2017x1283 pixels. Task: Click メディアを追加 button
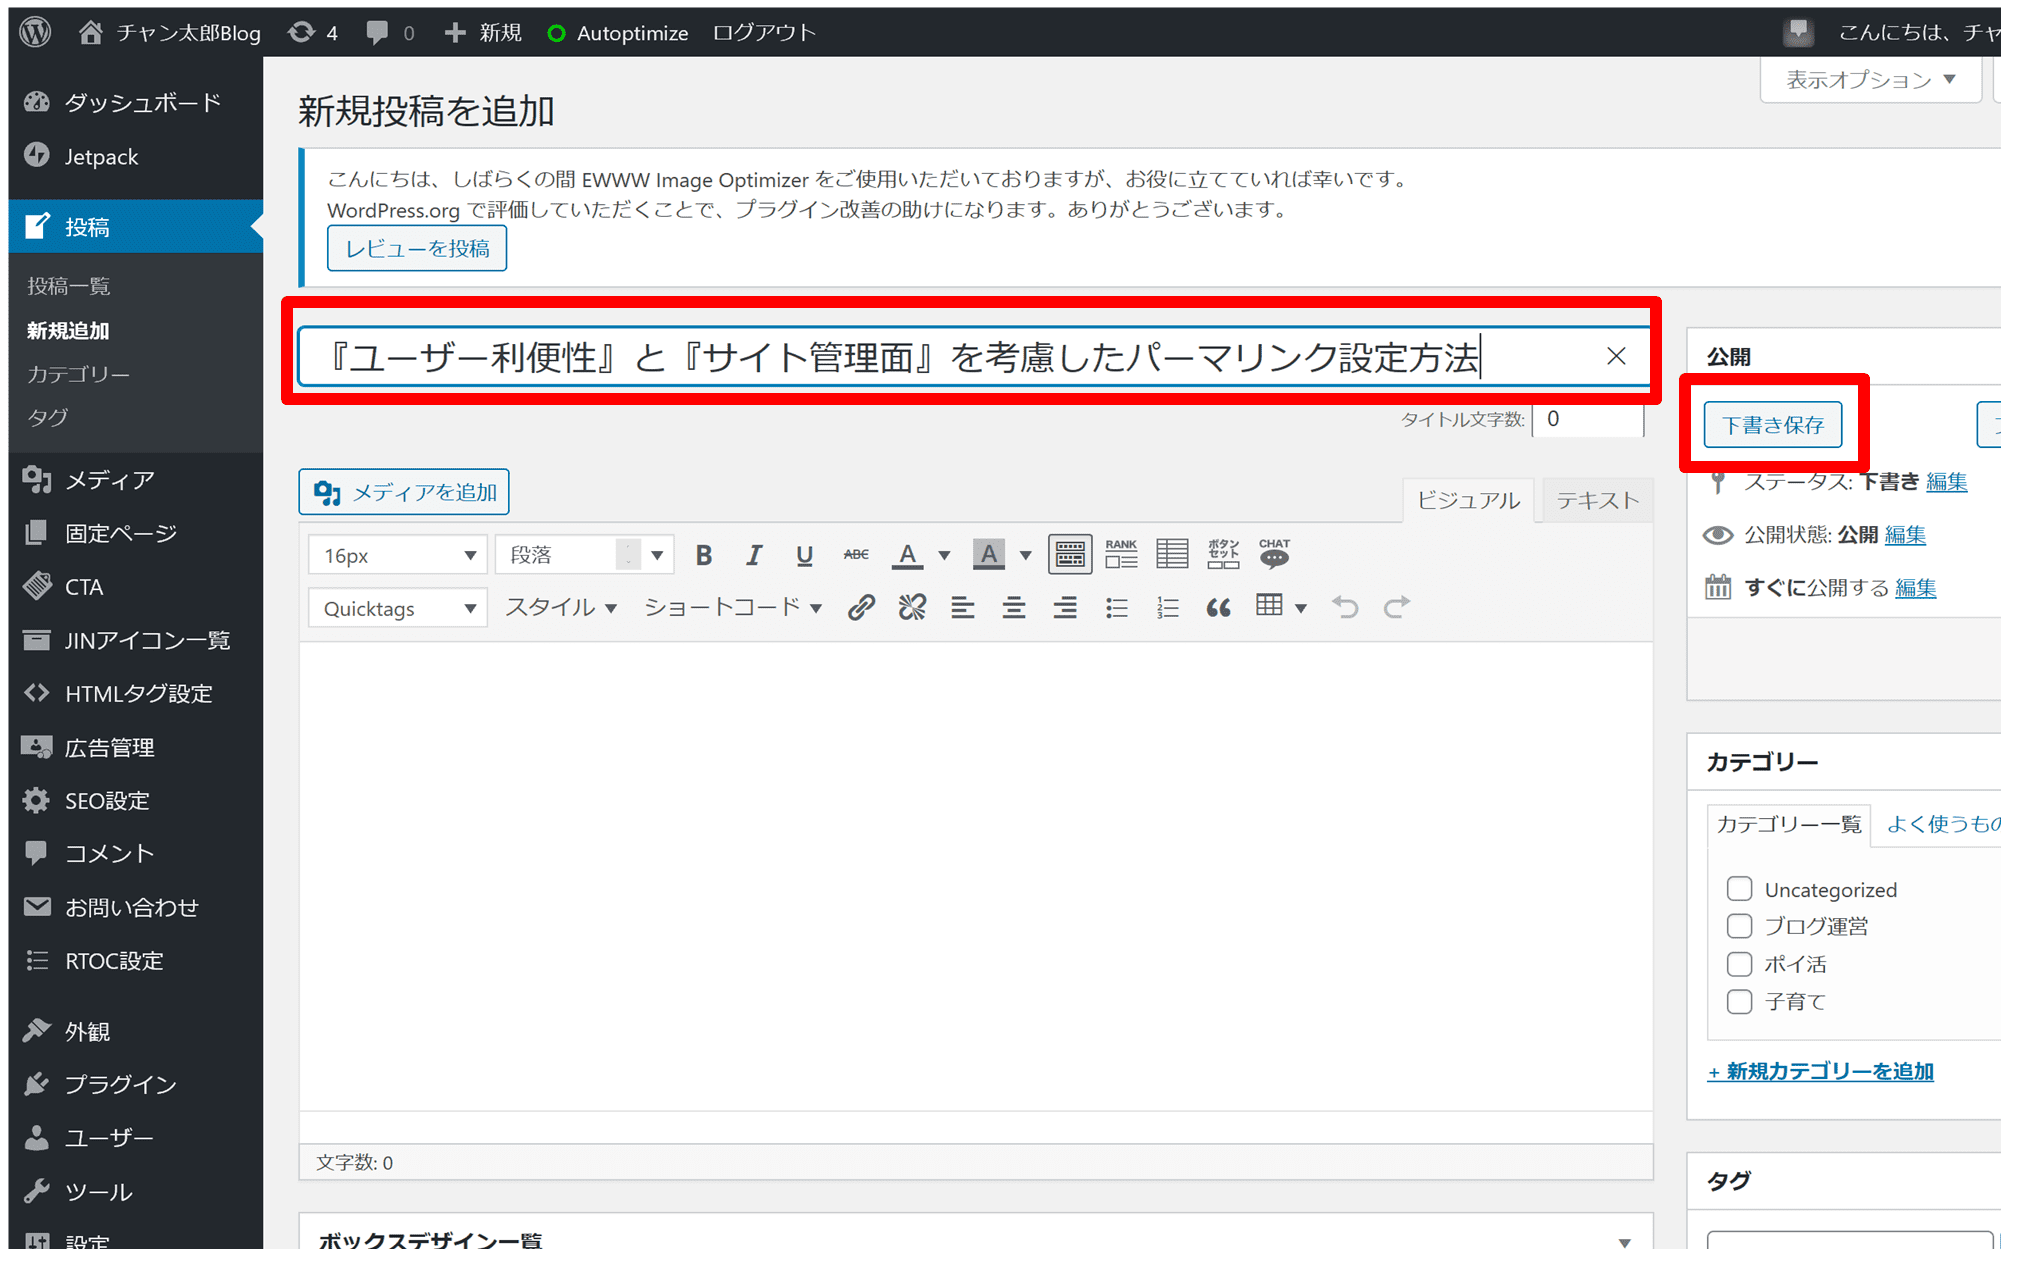(404, 492)
